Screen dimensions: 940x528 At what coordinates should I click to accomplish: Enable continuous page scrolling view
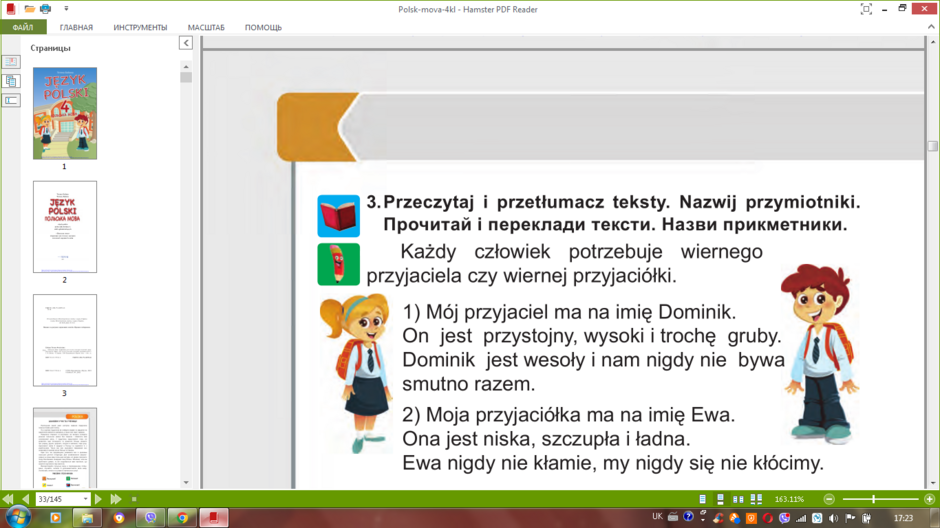pos(721,499)
